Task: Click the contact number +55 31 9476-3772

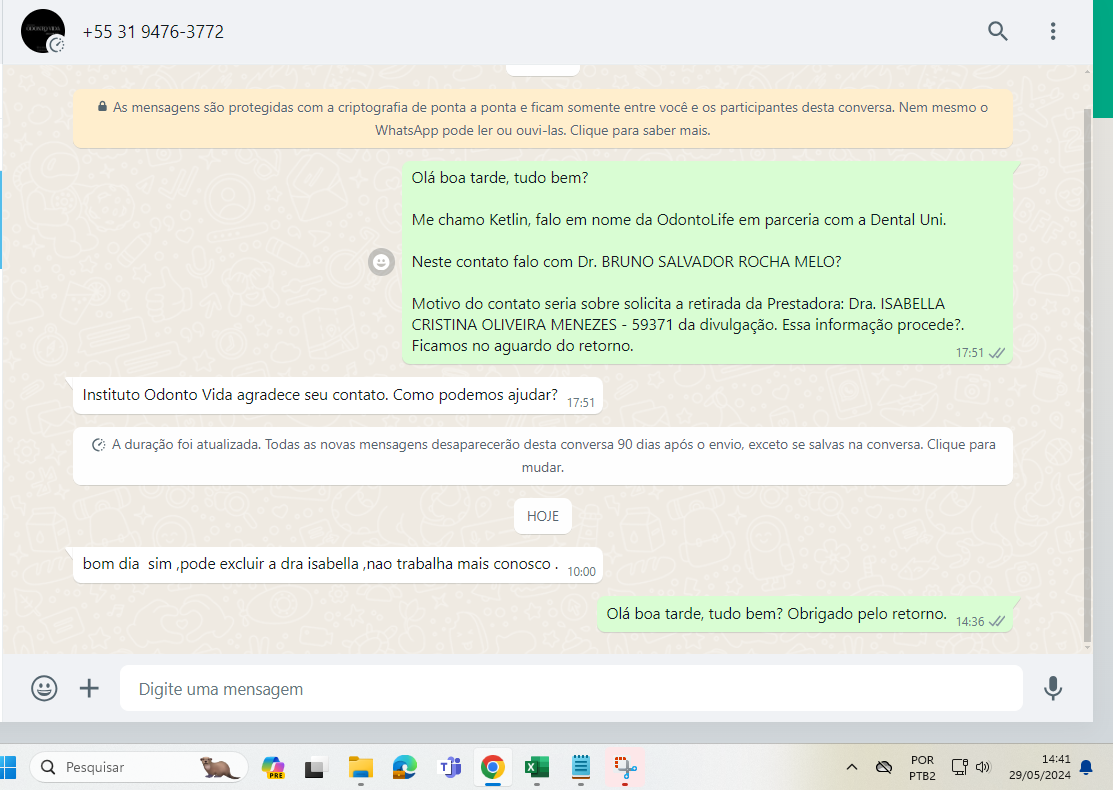Action: coord(153,32)
